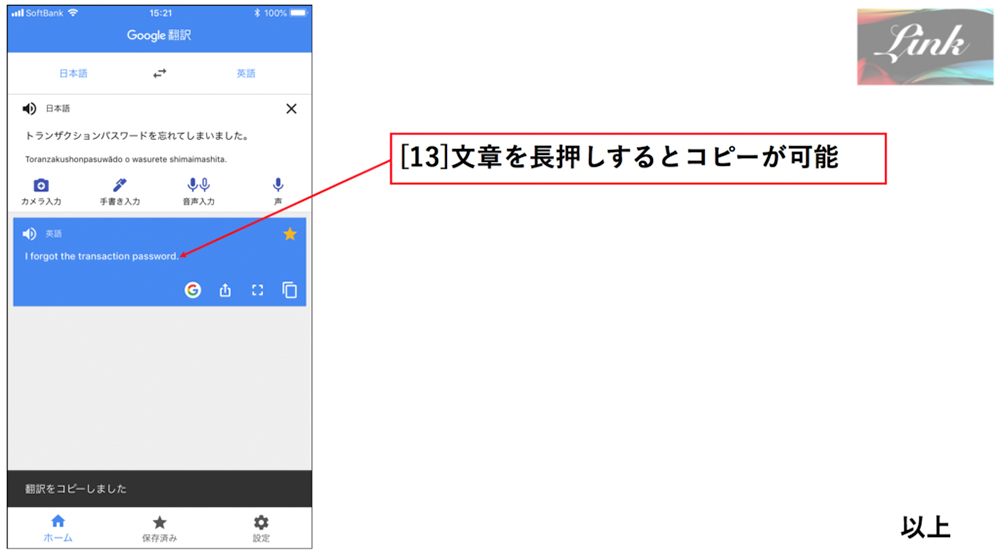Viewport: 1000px width, 556px height.
Task: Tap the battery indicator in status bar
Action: pos(298,13)
